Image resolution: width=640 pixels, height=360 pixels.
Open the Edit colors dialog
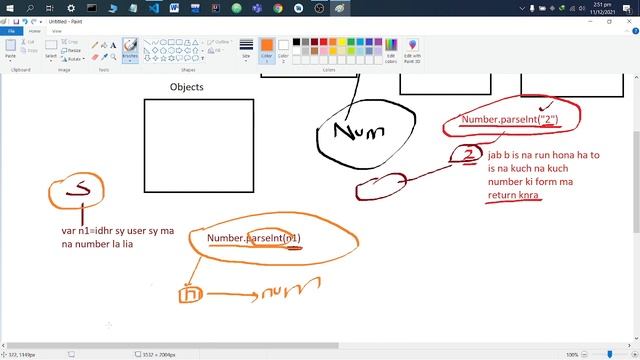click(391, 51)
